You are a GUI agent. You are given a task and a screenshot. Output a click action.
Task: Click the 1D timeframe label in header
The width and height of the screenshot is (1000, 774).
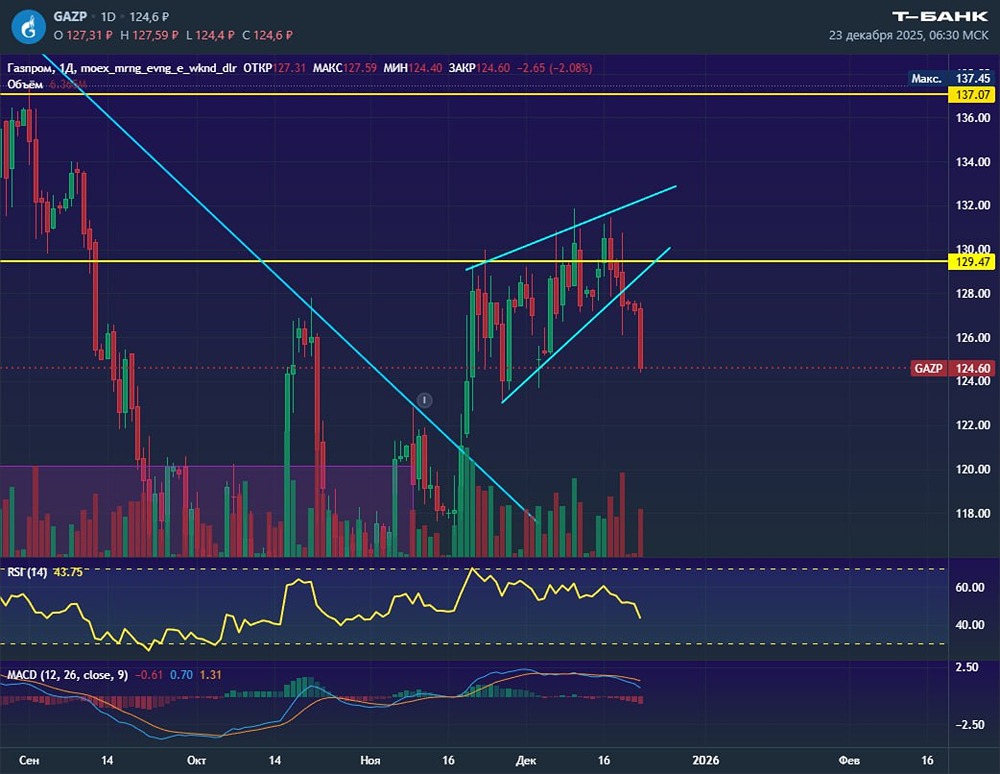coord(108,17)
